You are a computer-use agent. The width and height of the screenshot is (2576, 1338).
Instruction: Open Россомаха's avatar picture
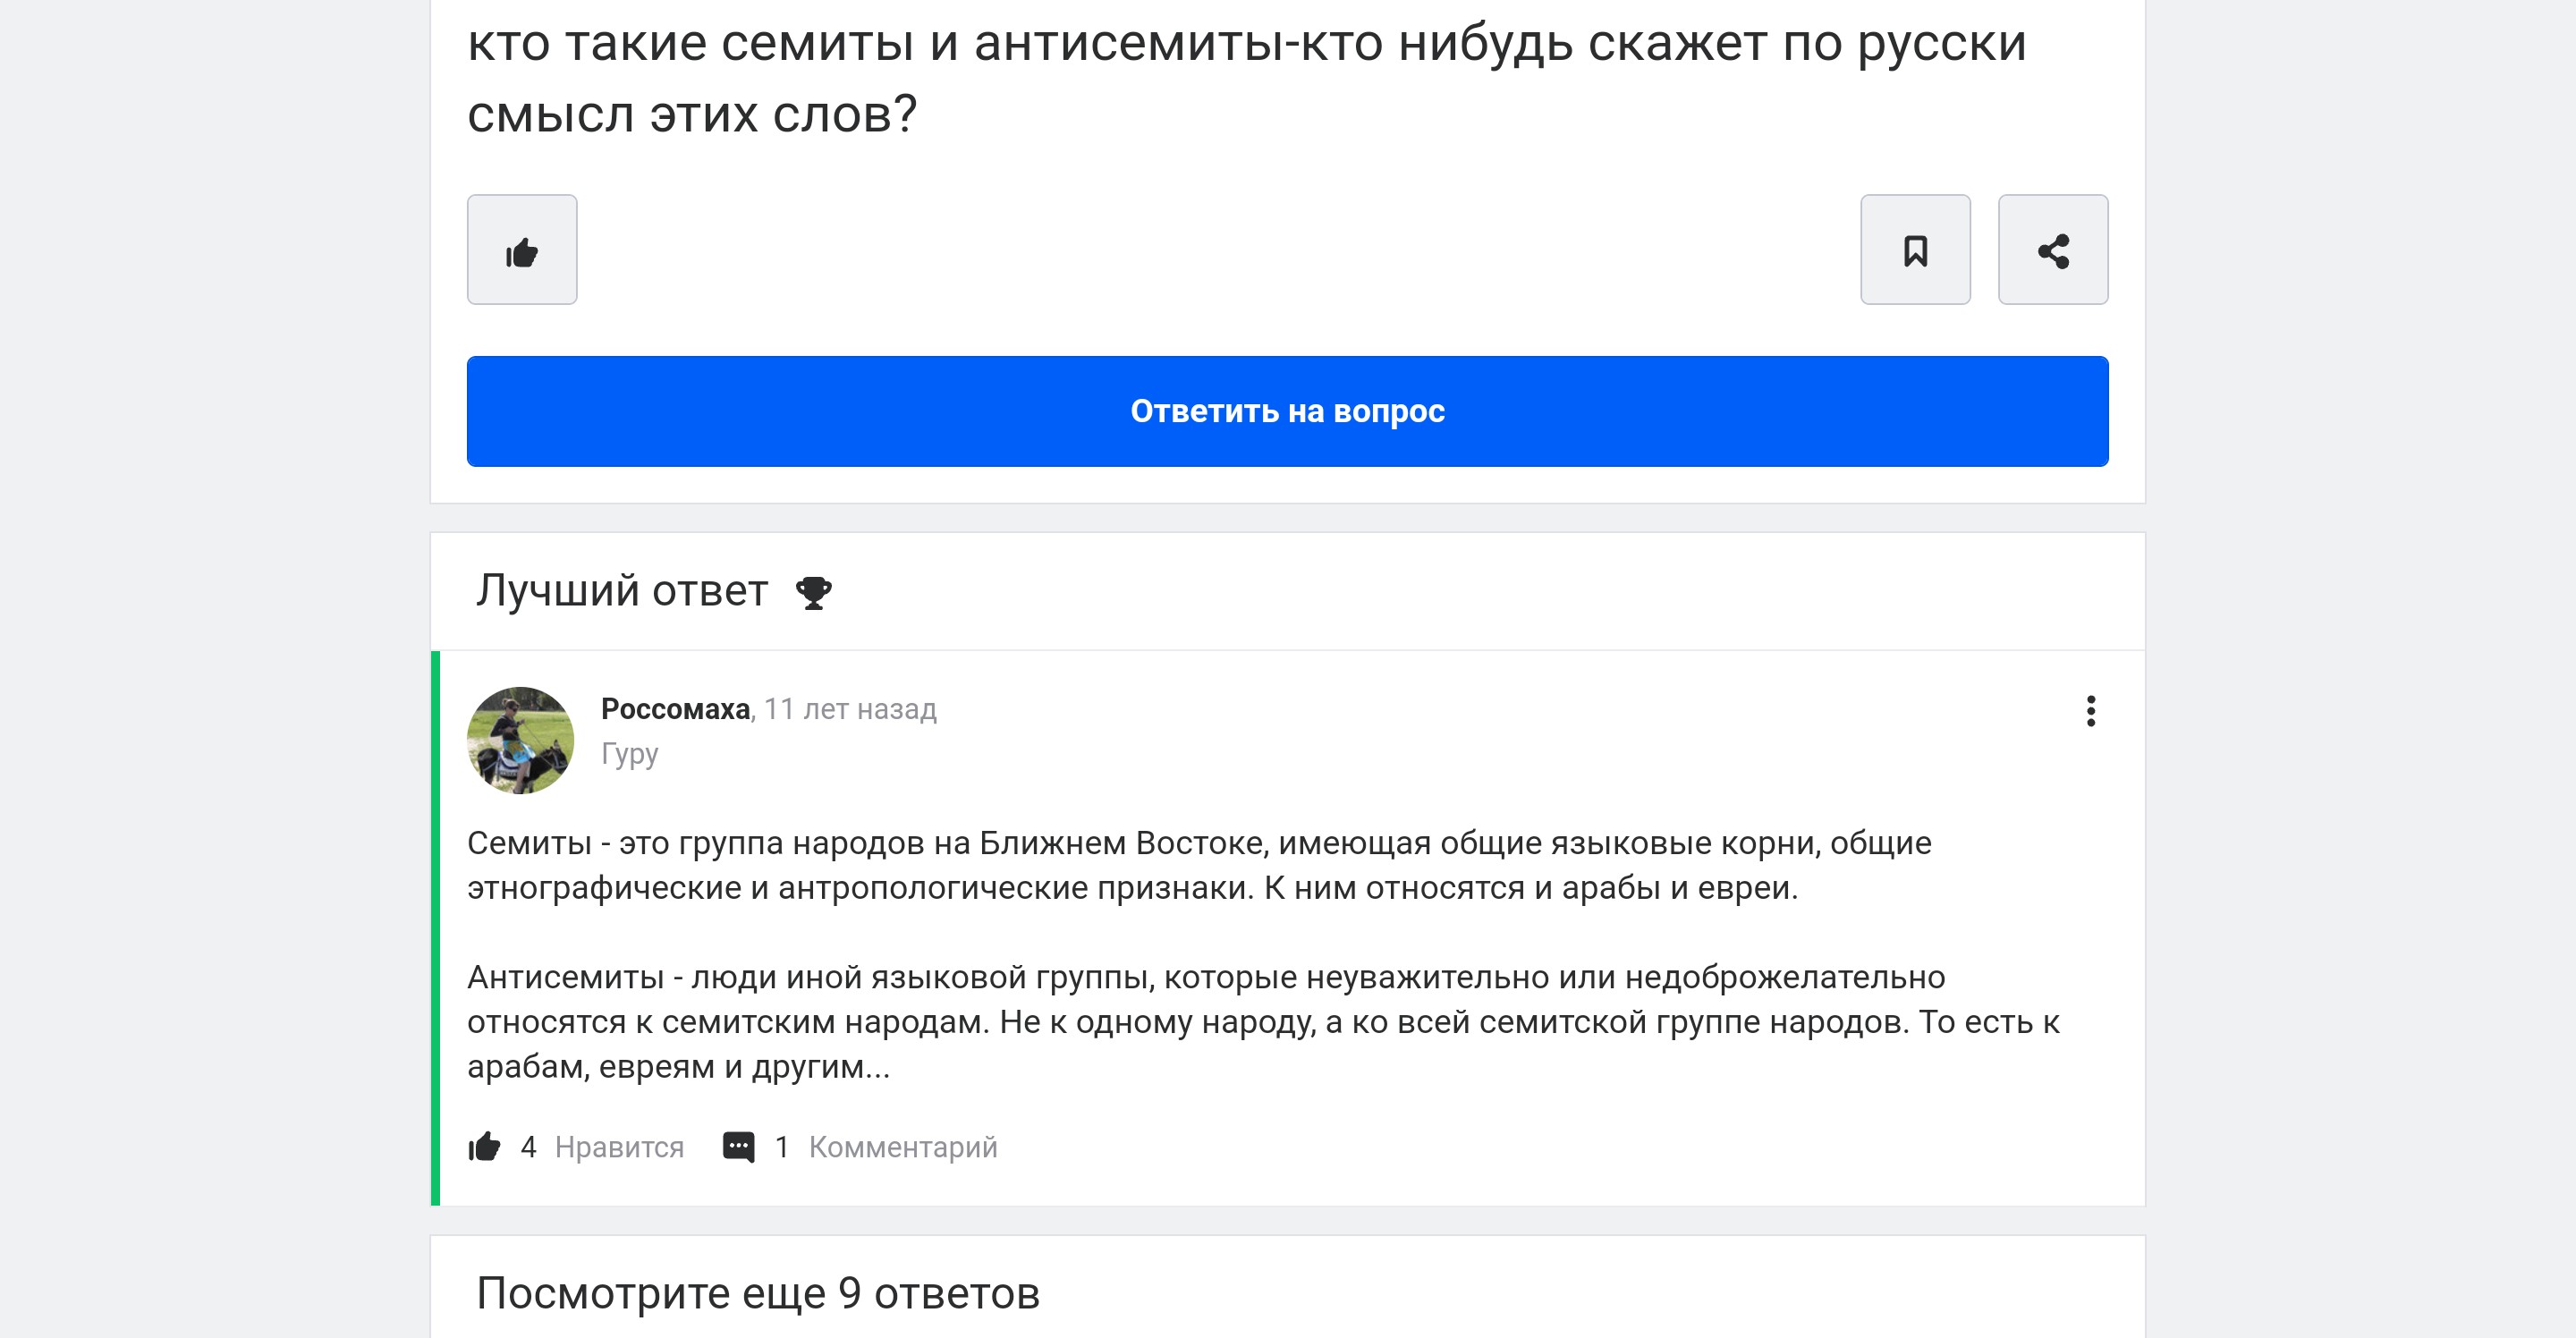[x=521, y=740]
